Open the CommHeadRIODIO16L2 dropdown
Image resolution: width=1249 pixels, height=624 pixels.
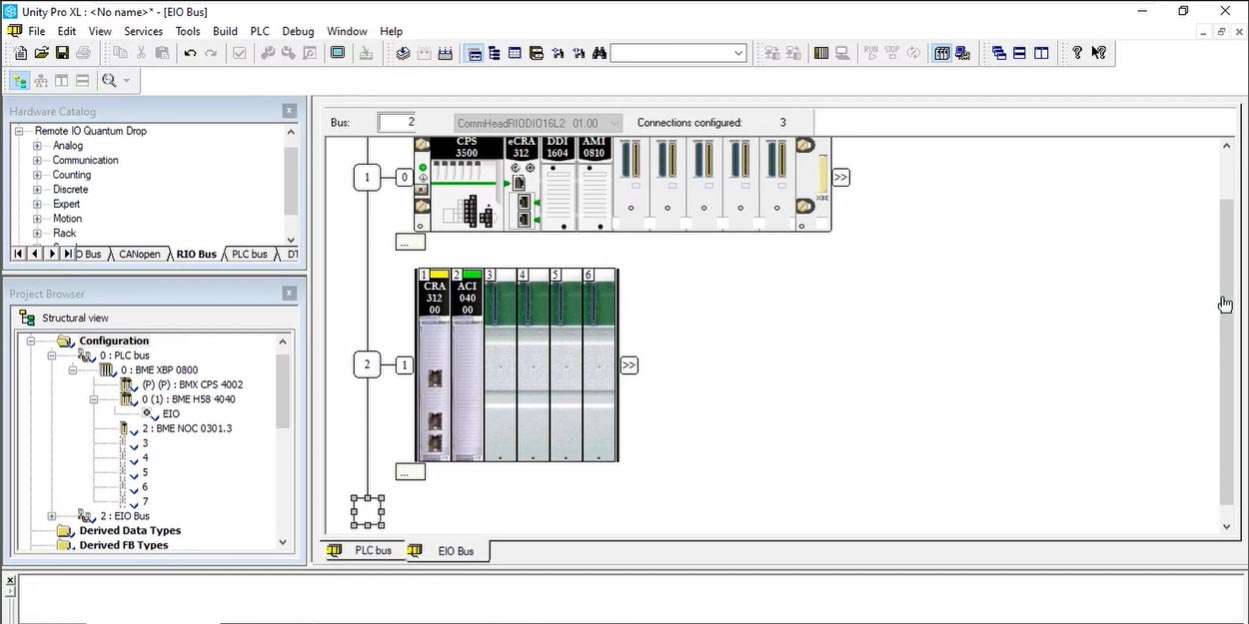point(614,123)
